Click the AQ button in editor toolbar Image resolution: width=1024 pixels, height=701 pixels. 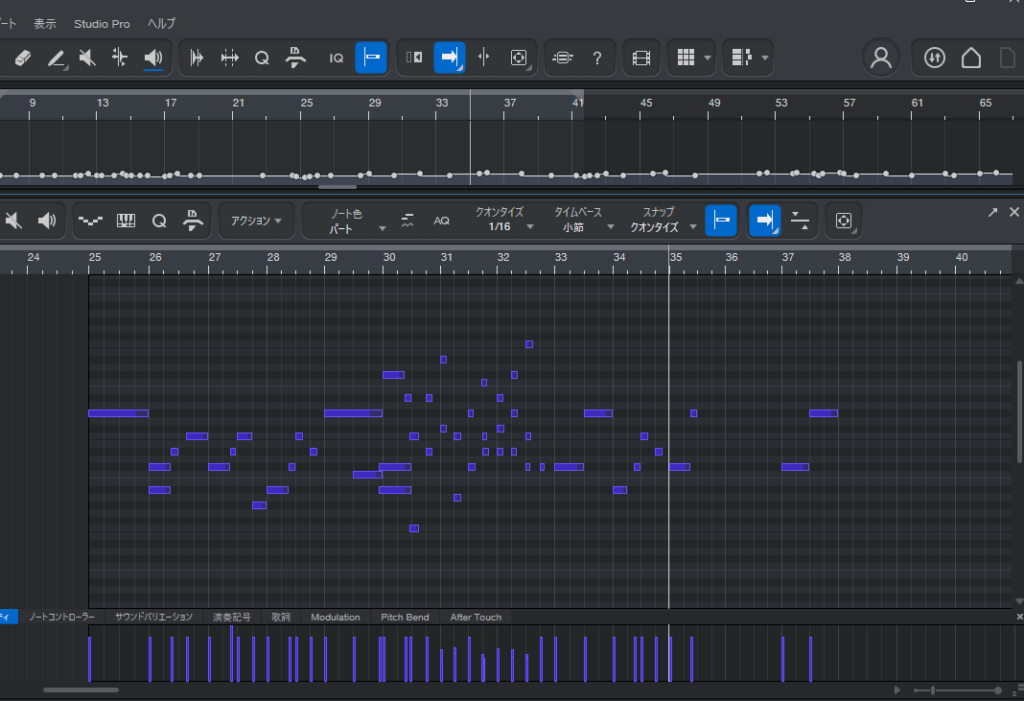pyautogui.click(x=441, y=220)
